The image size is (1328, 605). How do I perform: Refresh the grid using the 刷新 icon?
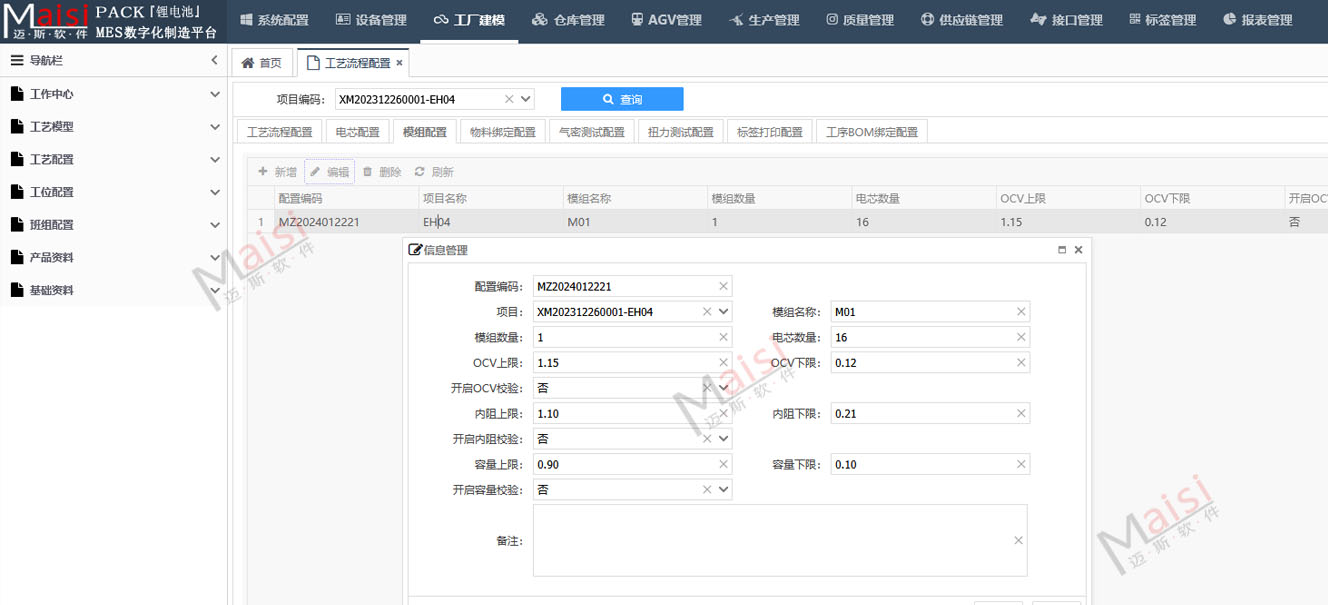418,171
